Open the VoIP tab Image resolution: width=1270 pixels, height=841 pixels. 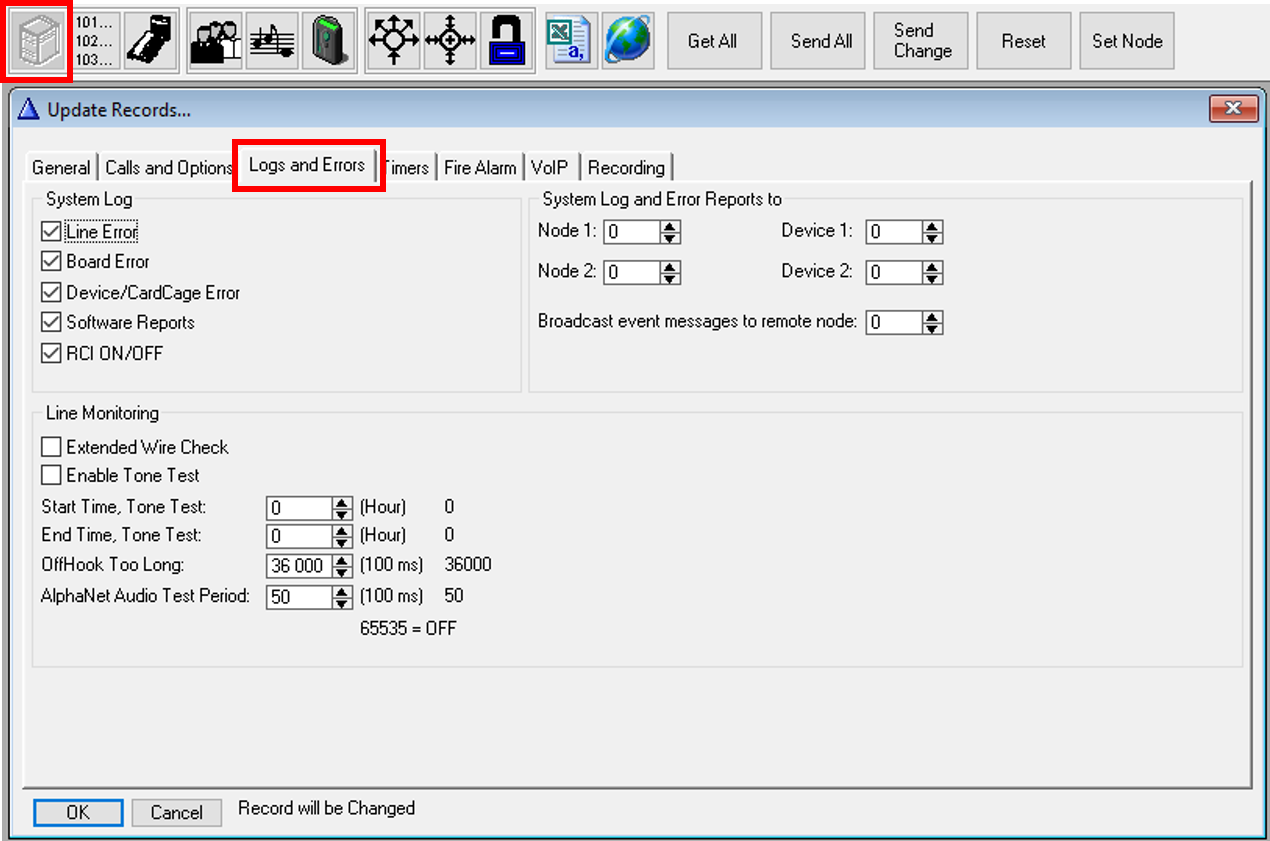[550, 168]
